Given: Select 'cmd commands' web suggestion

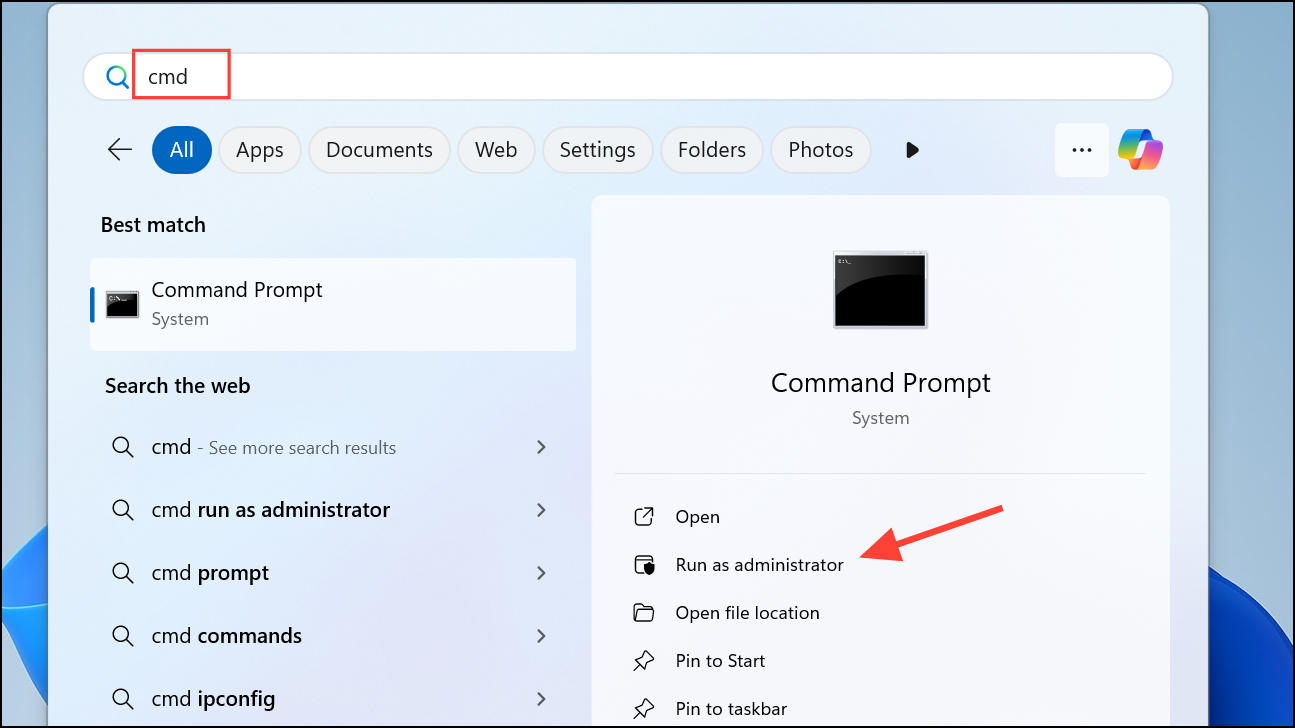Looking at the screenshot, I should (333, 636).
